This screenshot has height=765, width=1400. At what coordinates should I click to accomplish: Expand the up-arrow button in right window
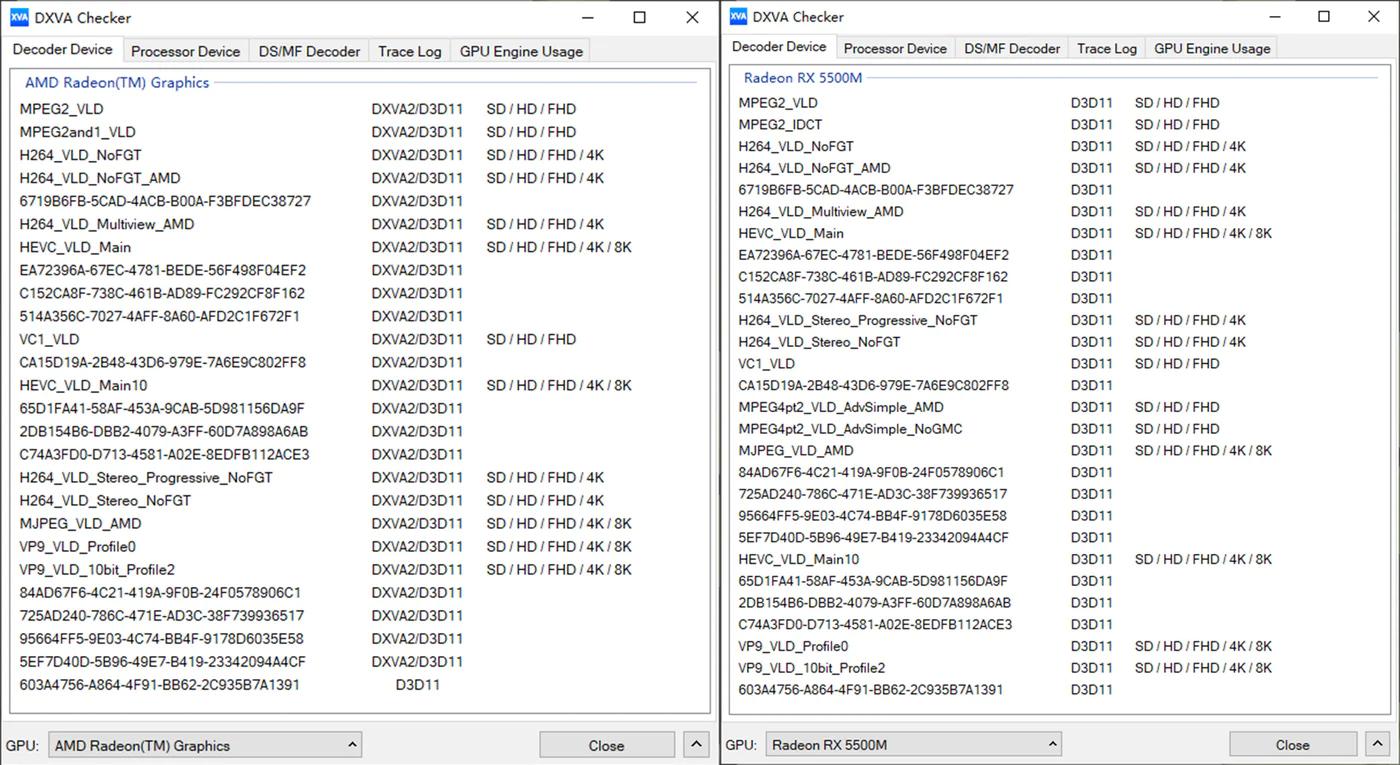tap(1379, 744)
